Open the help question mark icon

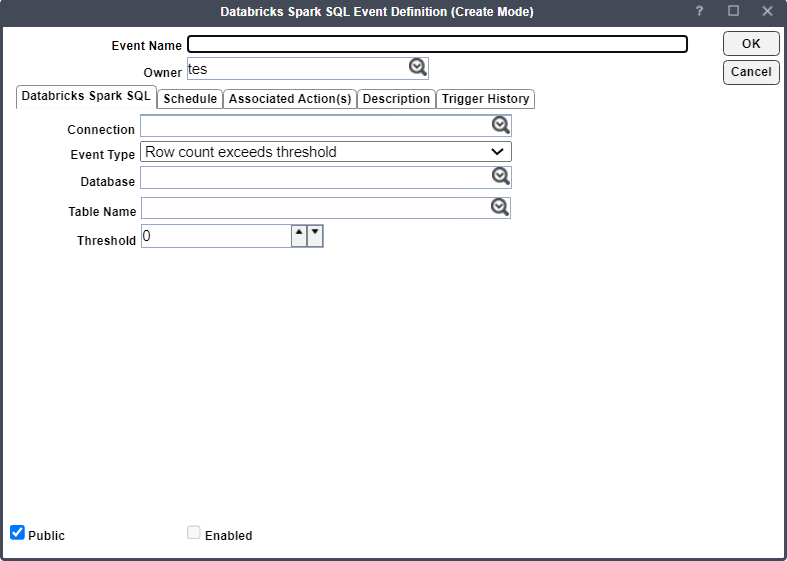699,11
